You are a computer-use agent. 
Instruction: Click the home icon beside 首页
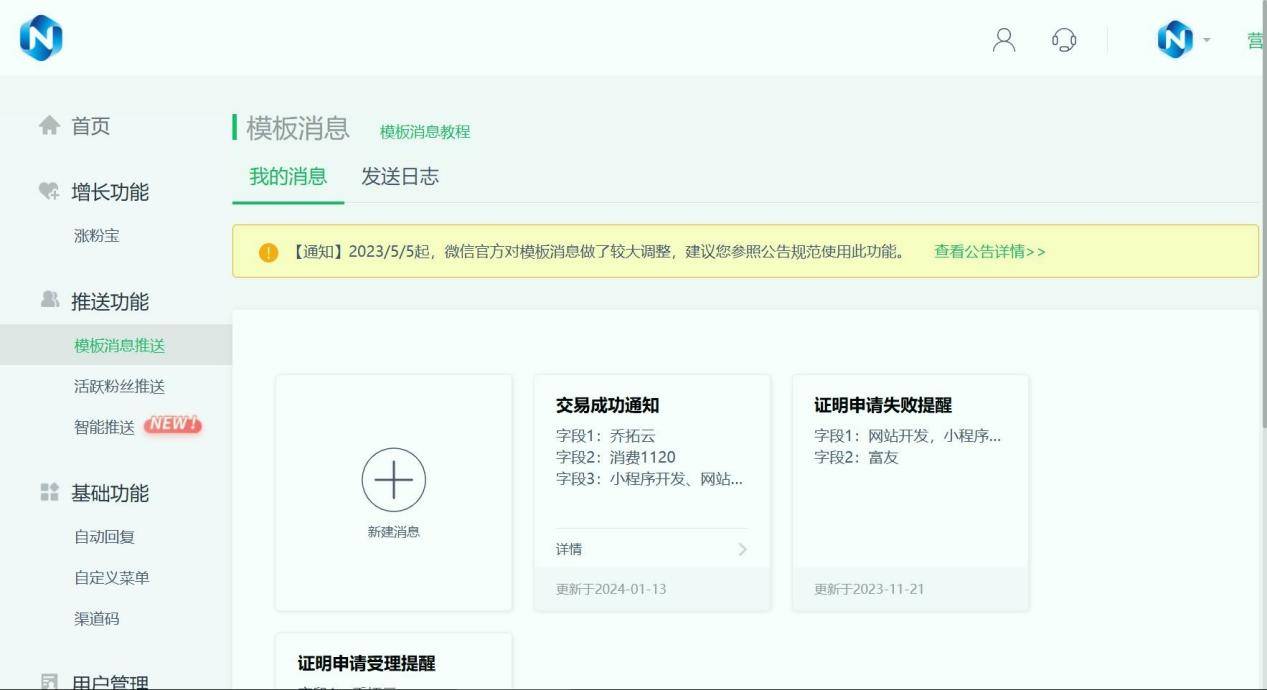pyautogui.click(x=49, y=126)
